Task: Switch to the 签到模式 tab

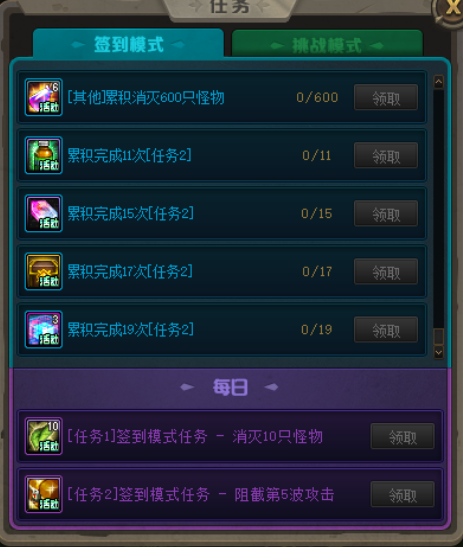Action: coord(128,44)
